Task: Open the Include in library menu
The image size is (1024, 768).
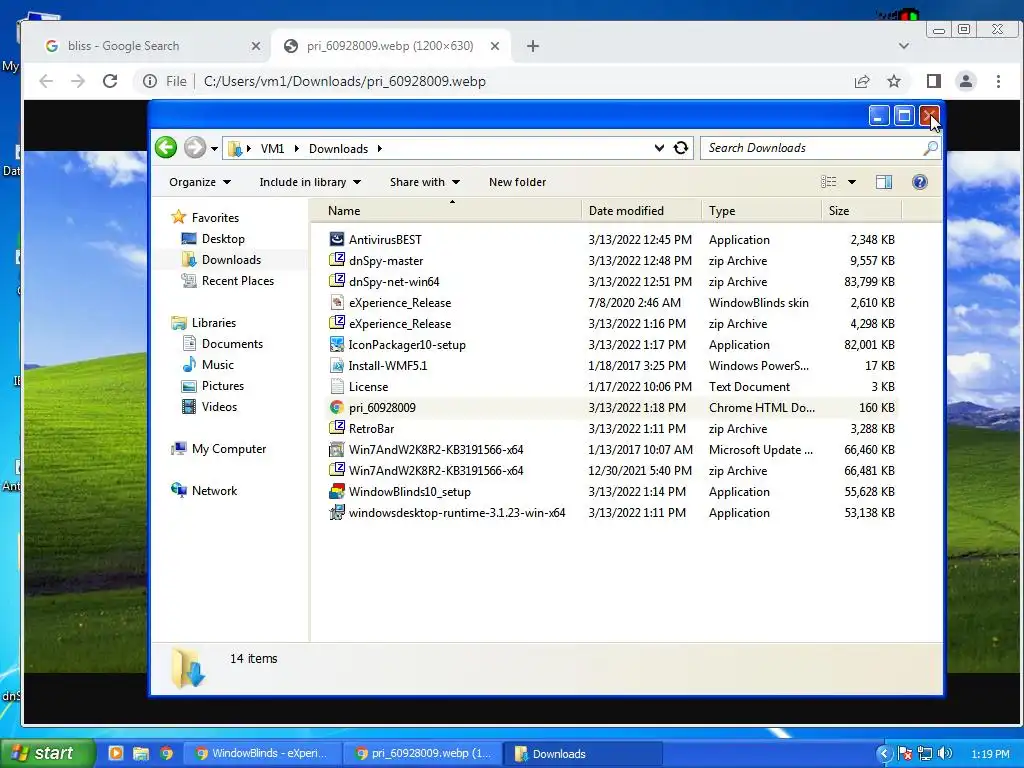Action: coord(310,182)
